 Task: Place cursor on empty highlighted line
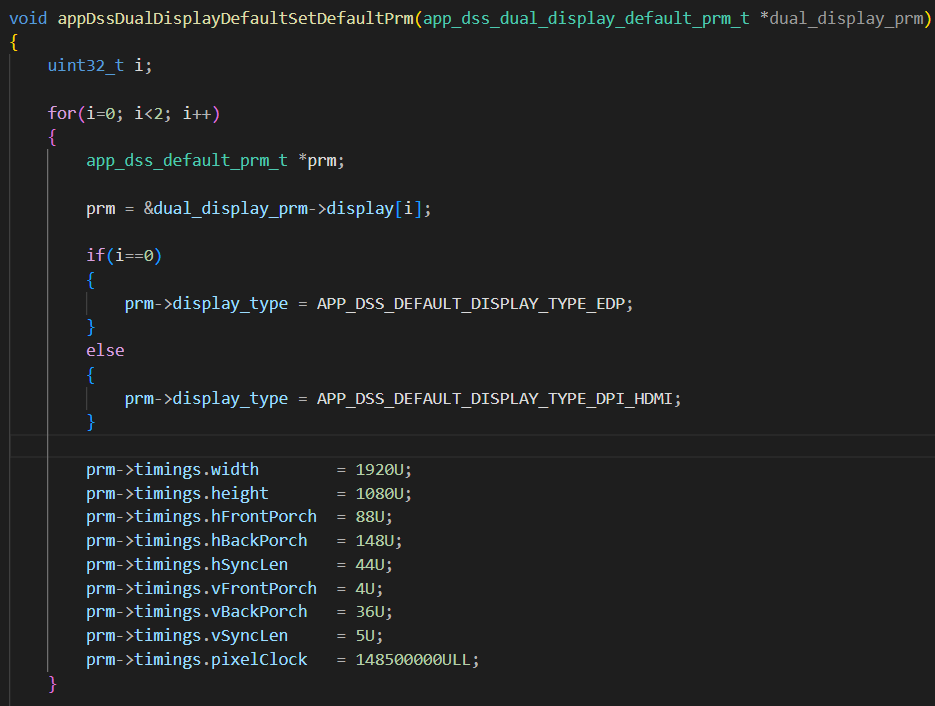(472, 446)
